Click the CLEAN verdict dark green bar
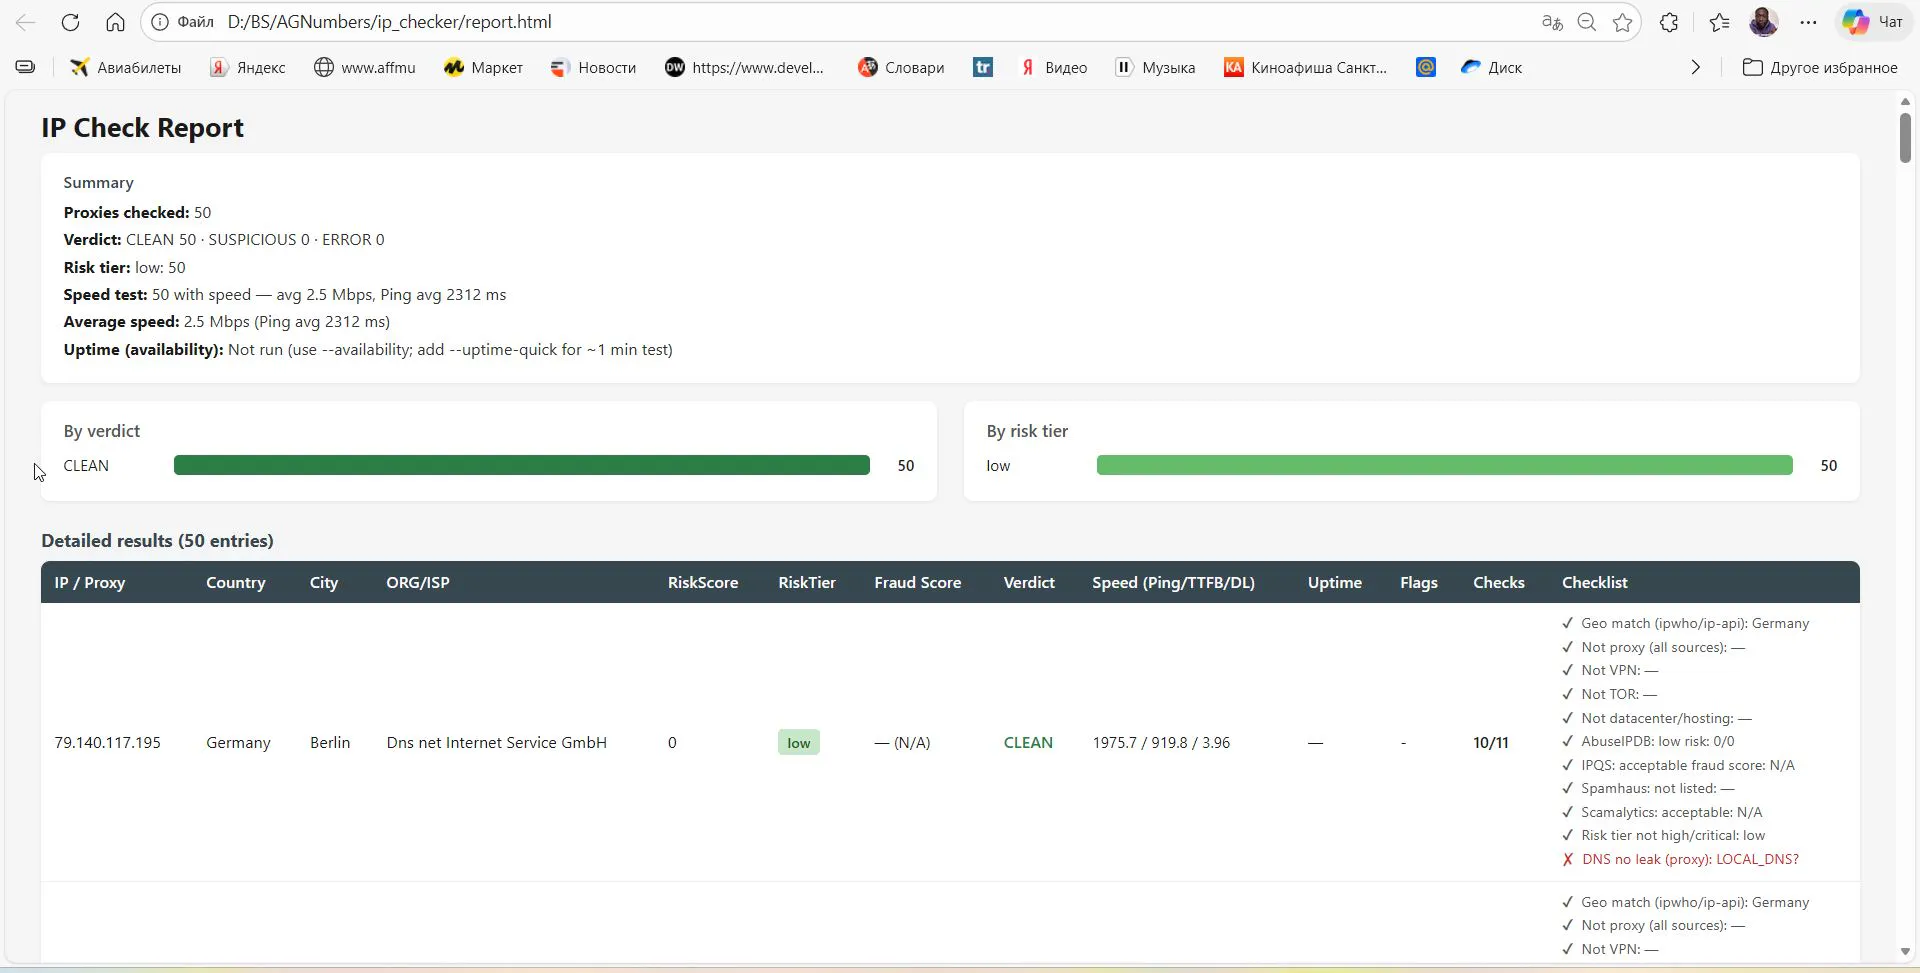Image resolution: width=1920 pixels, height=973 pixels. tap(522, 465)
